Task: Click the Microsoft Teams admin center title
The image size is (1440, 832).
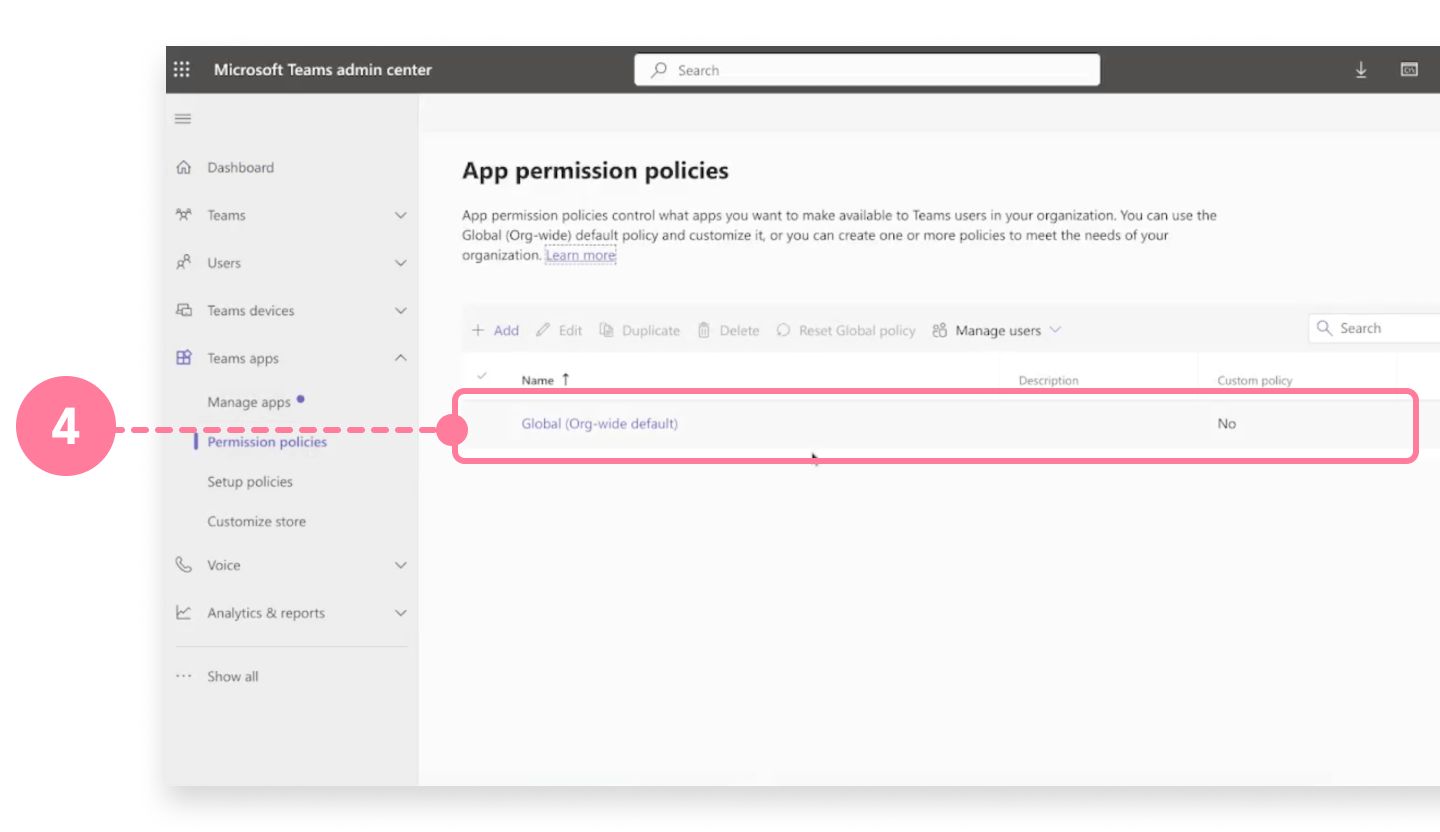Action: 323,70
